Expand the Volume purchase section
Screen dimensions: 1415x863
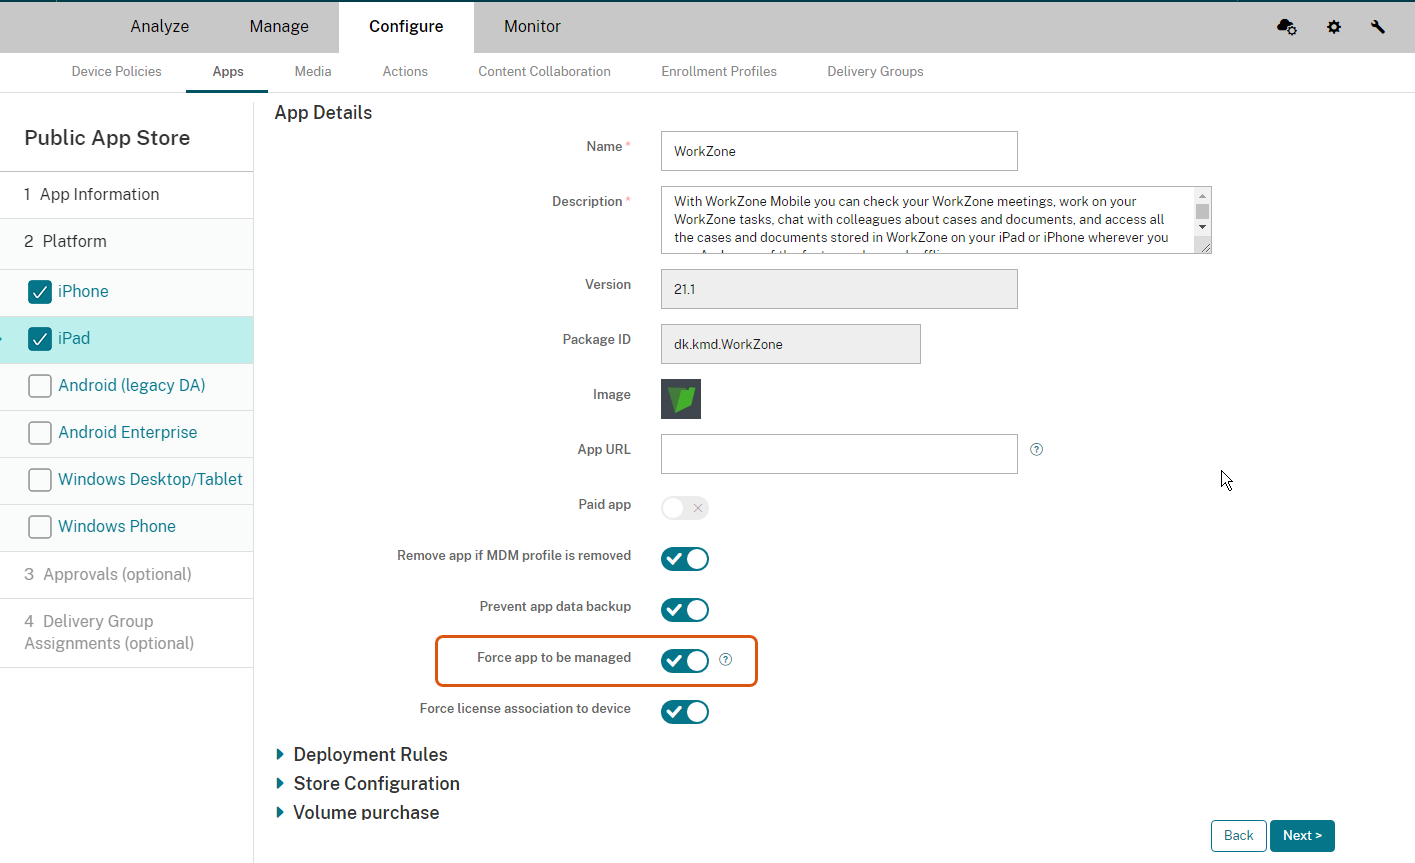357,813
